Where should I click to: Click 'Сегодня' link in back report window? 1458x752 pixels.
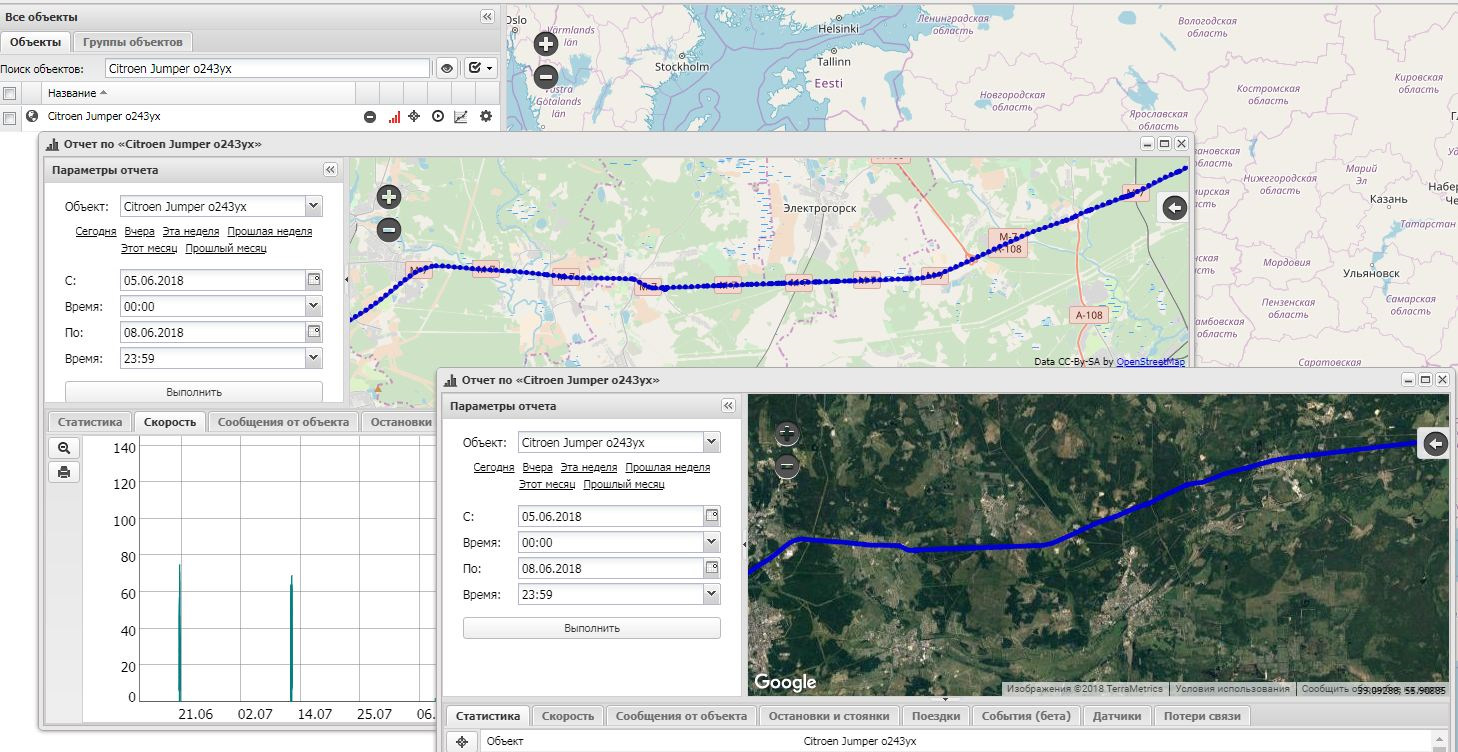tap(96, 231)
